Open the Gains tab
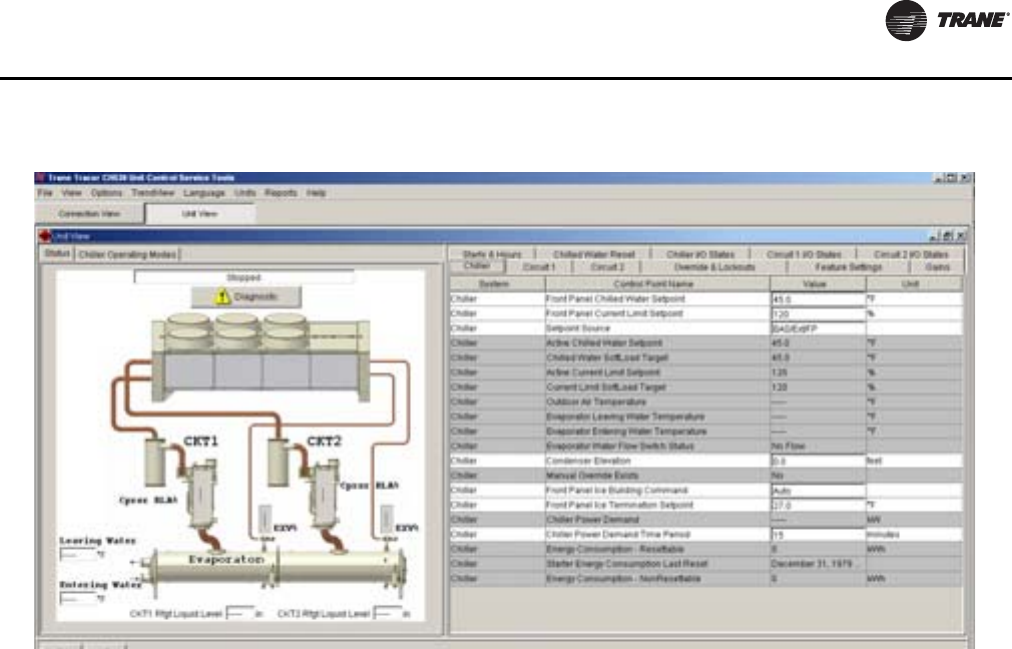1012x649 pixels. tap(937, 267)
